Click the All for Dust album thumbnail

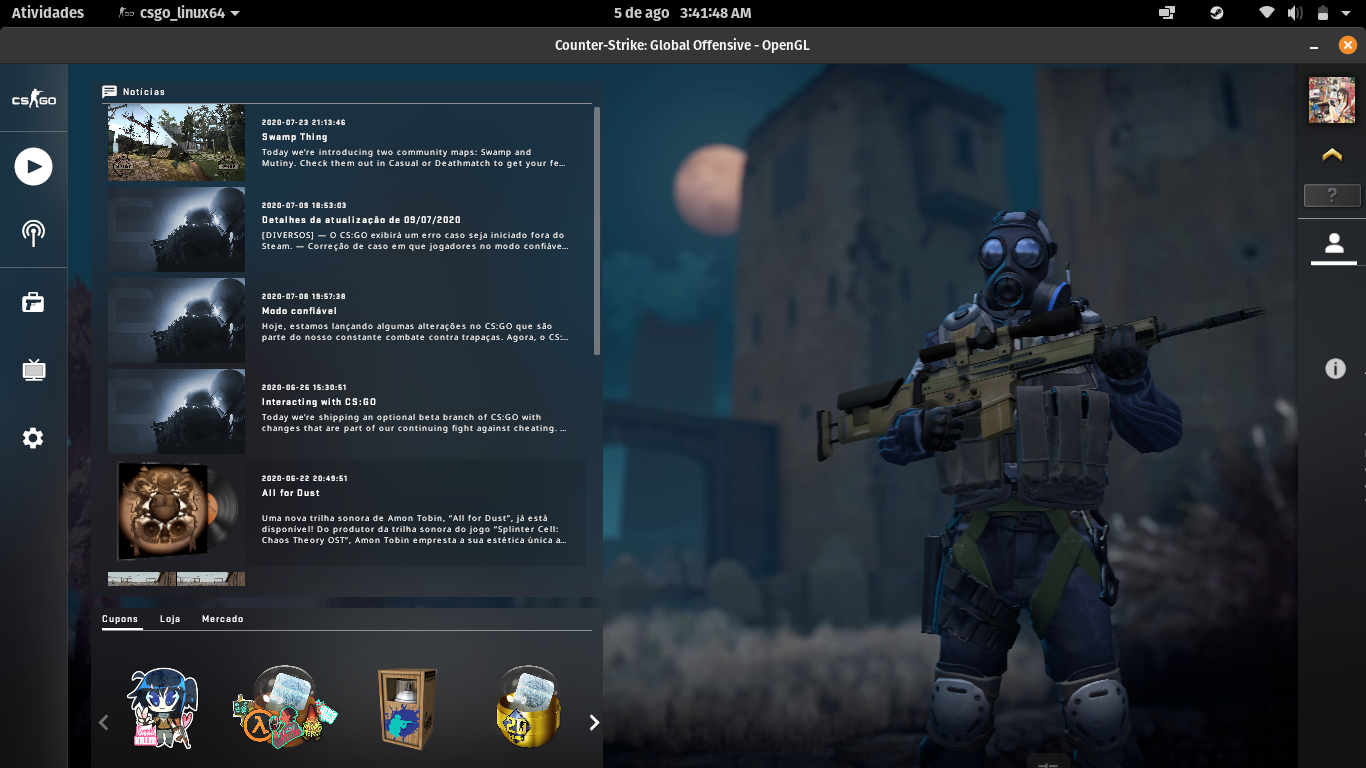click(x=176, y=510)
